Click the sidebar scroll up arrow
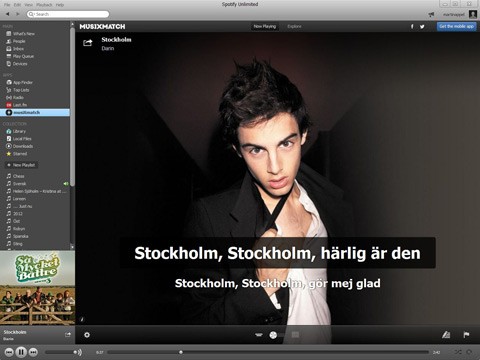The height and width of the screenshot is (360, 480). (x=72, y=24)
